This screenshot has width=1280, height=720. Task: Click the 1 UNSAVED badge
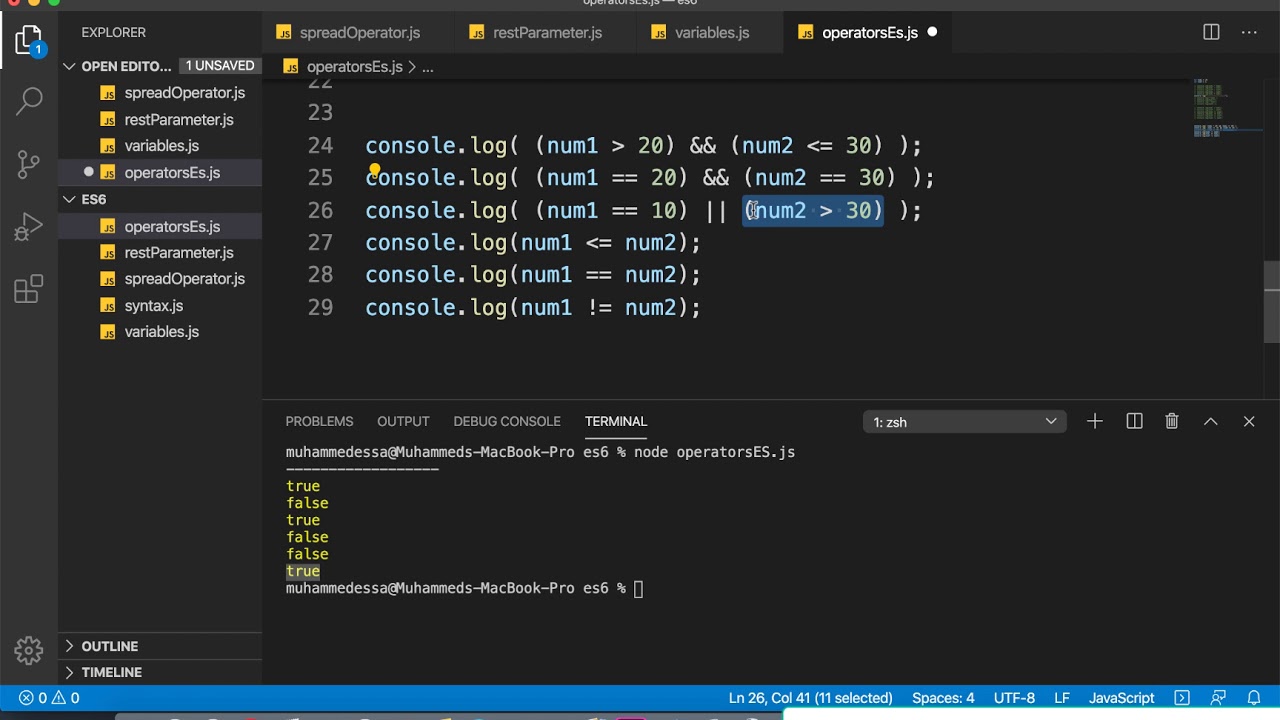coord(220,65)
